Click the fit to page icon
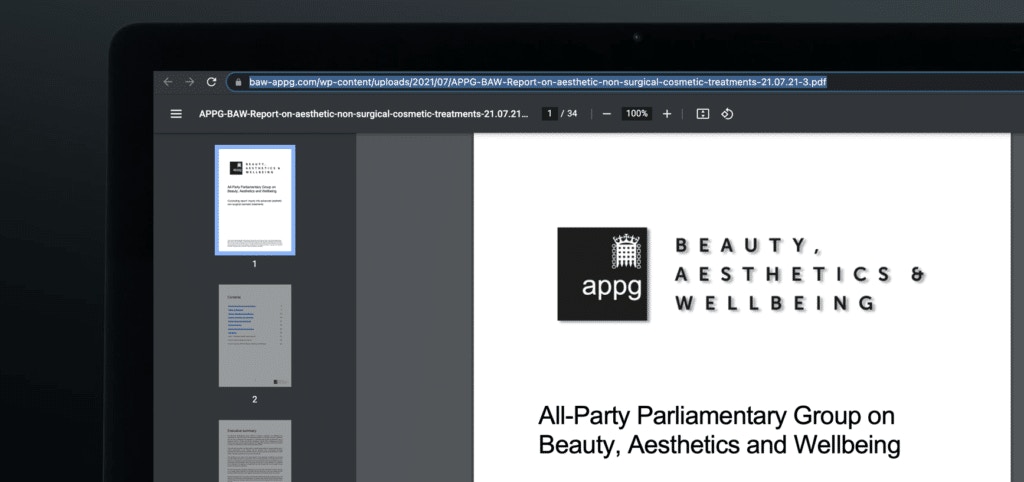The height and width of the screenshot is (482, 1024). (x=702, y=114)
